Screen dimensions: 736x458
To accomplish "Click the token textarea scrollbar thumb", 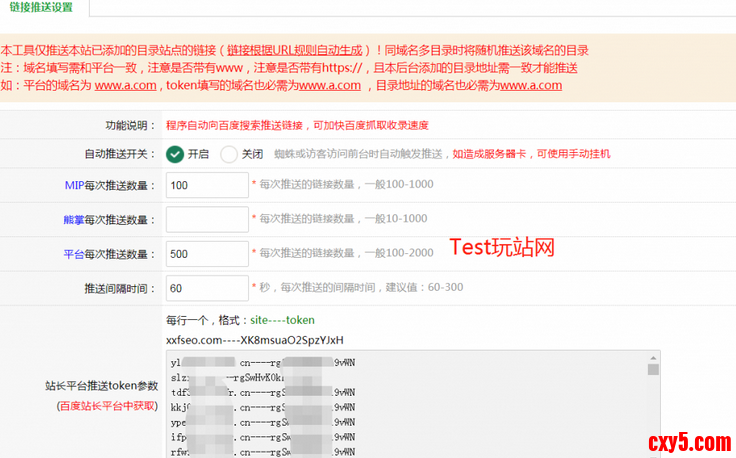I will tap(653, 370).
